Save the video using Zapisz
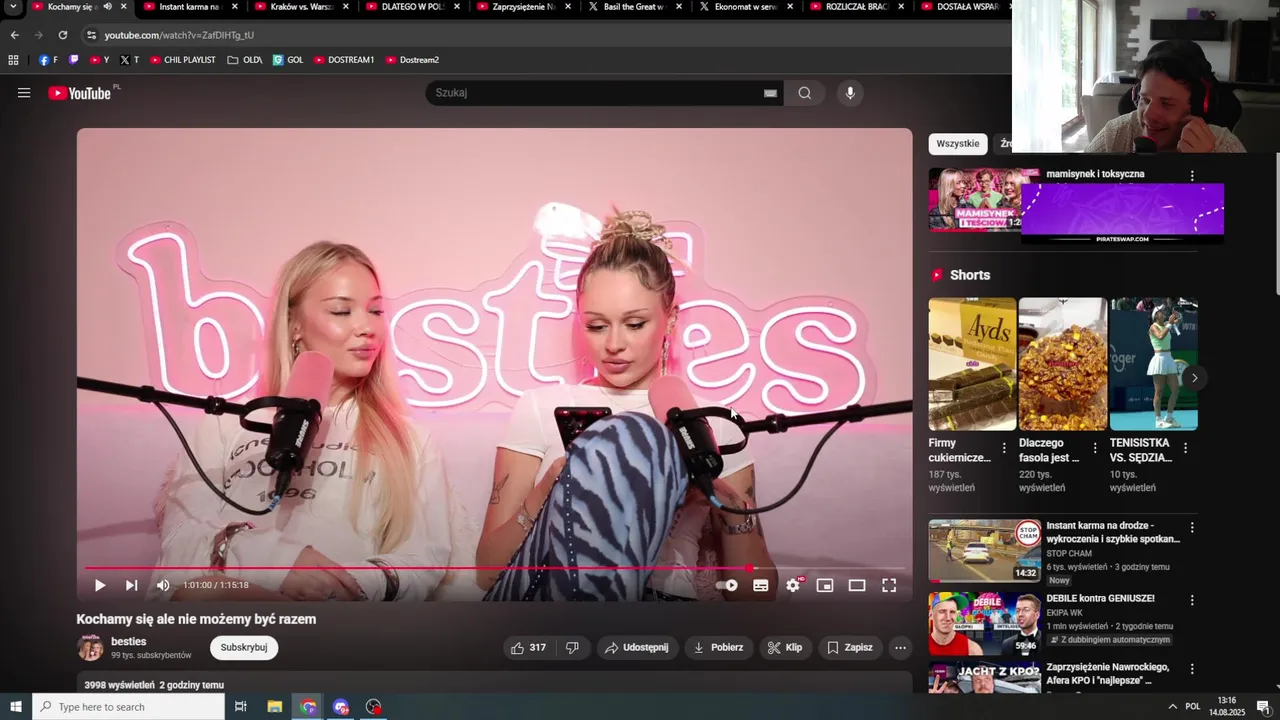This screenshot has height=720, width=1280. tap(850, 648)
